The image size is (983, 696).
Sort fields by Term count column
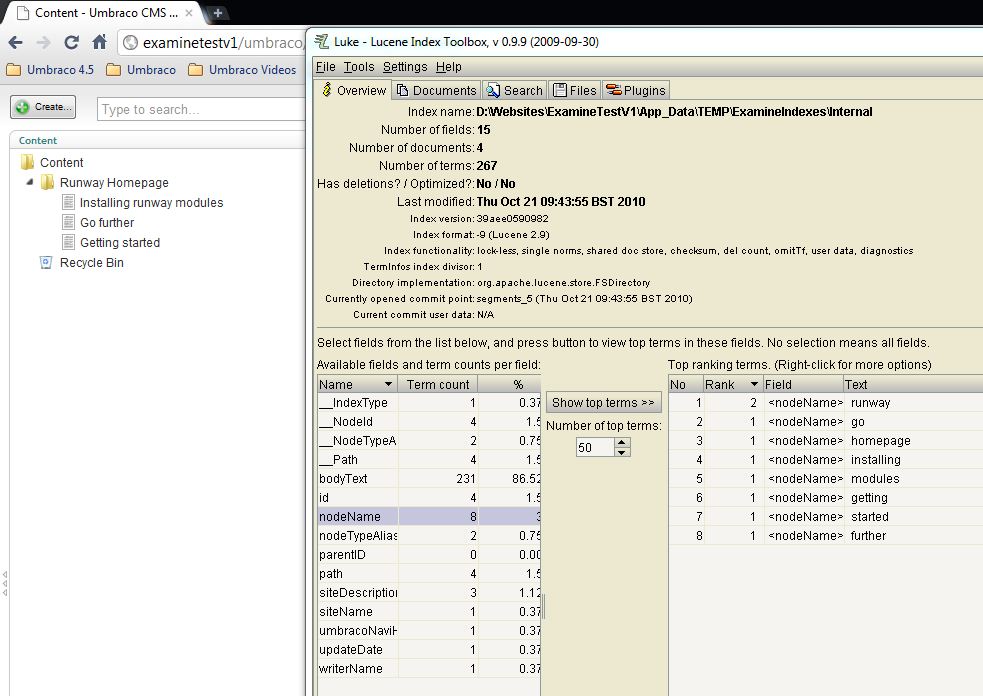point(438,384)
